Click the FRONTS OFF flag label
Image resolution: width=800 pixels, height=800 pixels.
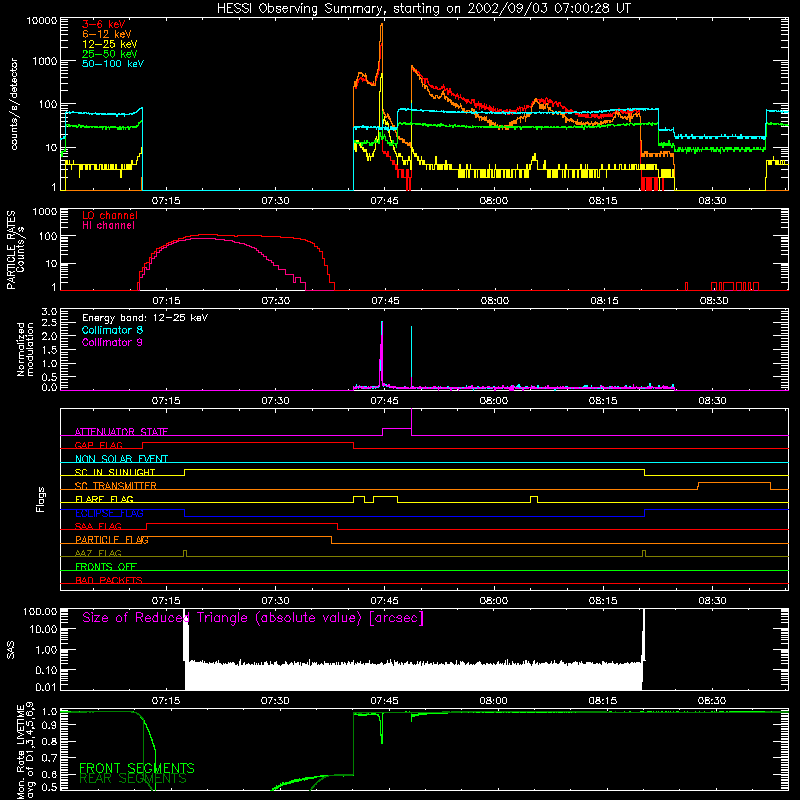tap(106, 566)
